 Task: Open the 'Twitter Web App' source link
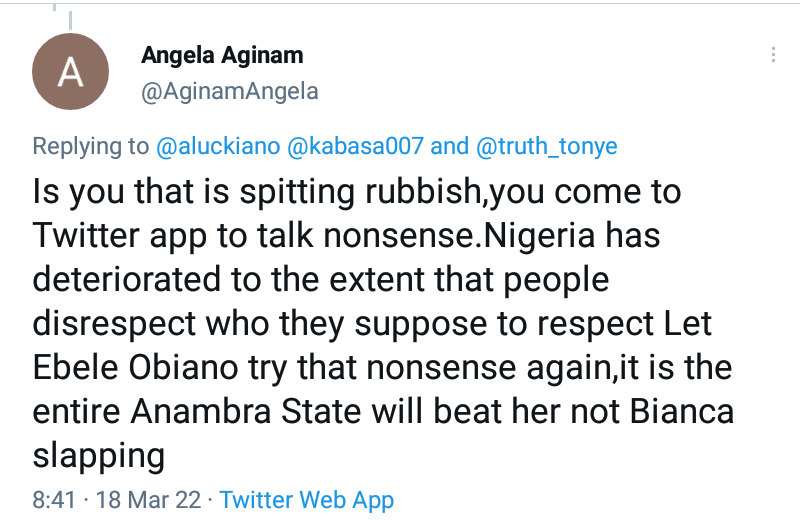click(x=307, y=499)
